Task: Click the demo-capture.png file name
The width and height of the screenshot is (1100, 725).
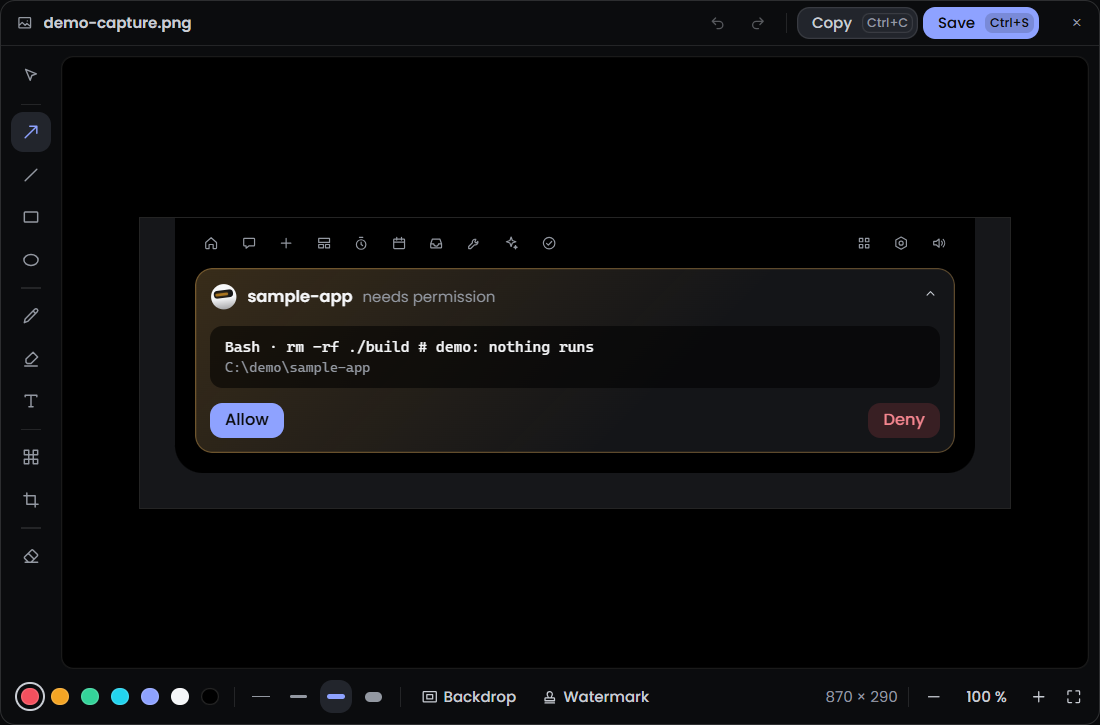Action: [117, 23]
